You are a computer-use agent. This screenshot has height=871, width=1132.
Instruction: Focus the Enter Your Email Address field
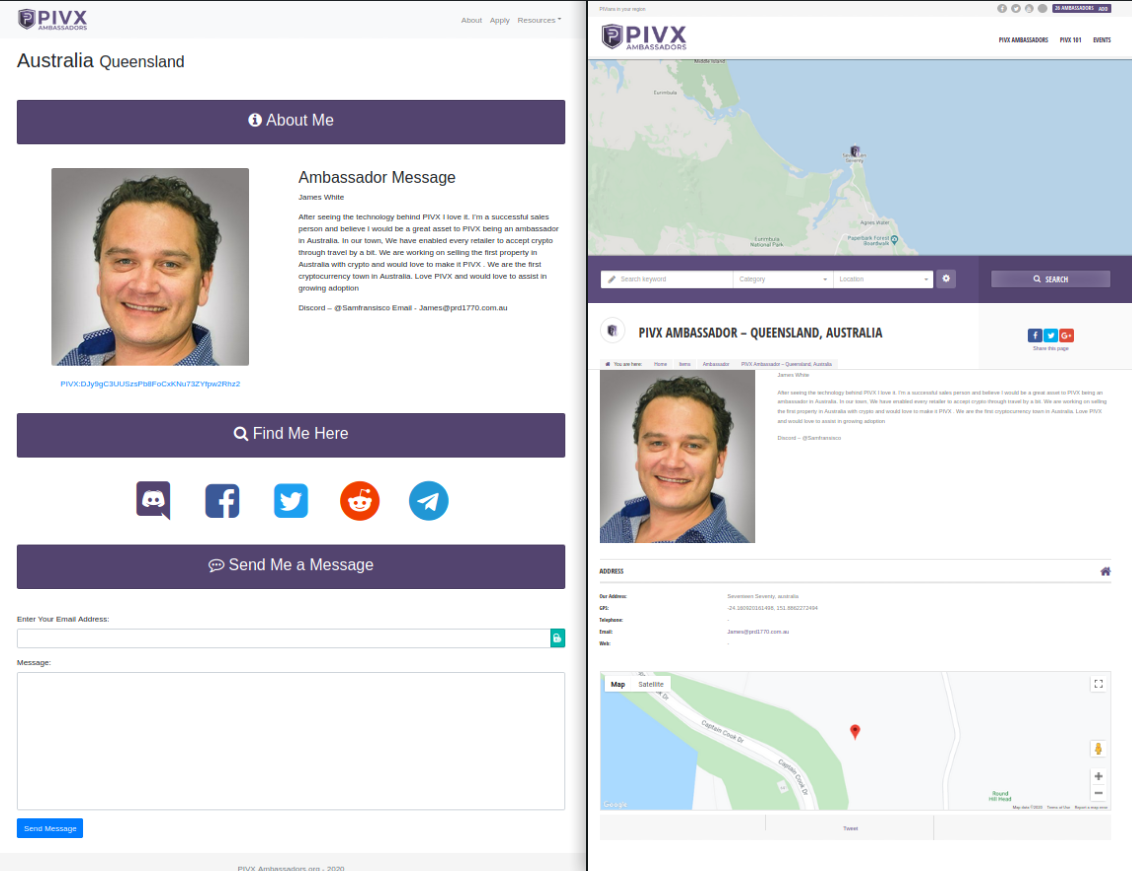pyautogui.click(x=283, y=638)
